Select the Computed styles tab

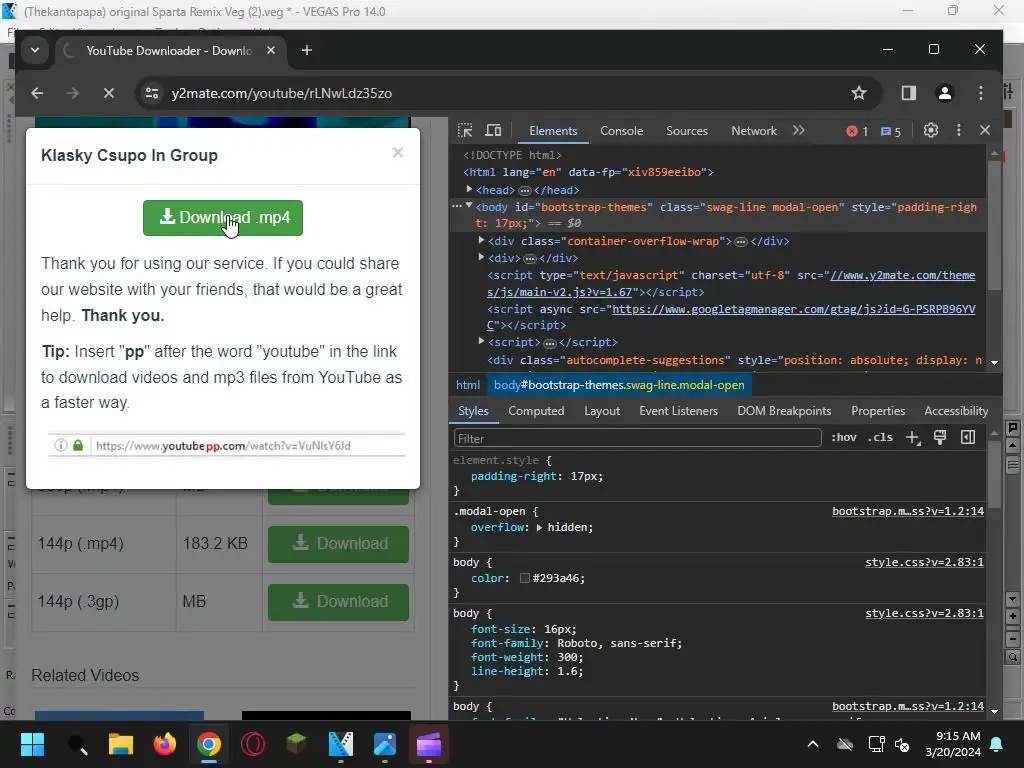(x=536, y=411)
